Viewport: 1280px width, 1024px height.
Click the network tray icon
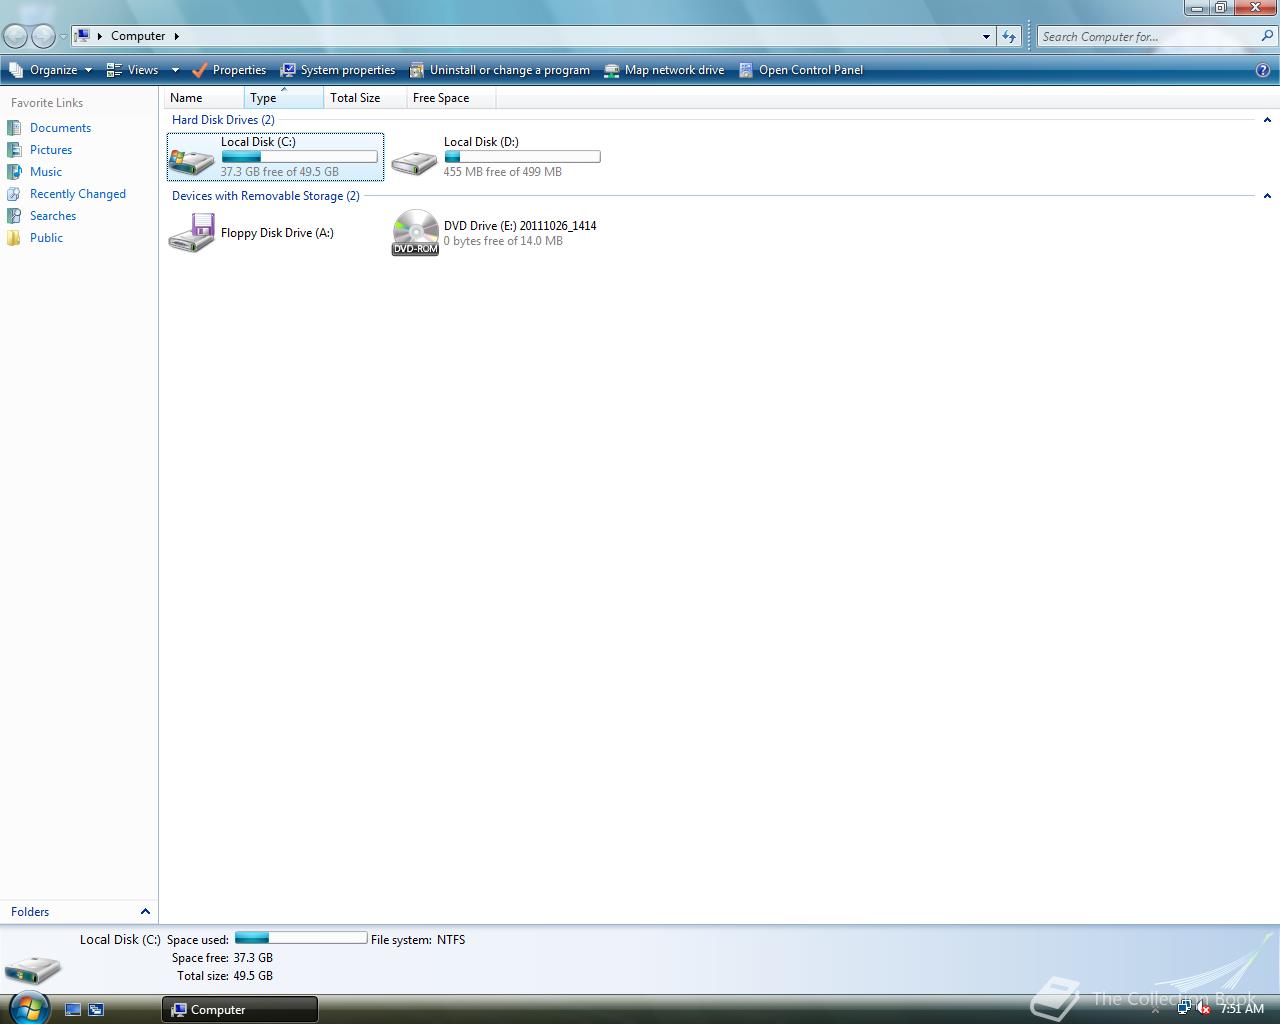click(x=1184, y=1009)
